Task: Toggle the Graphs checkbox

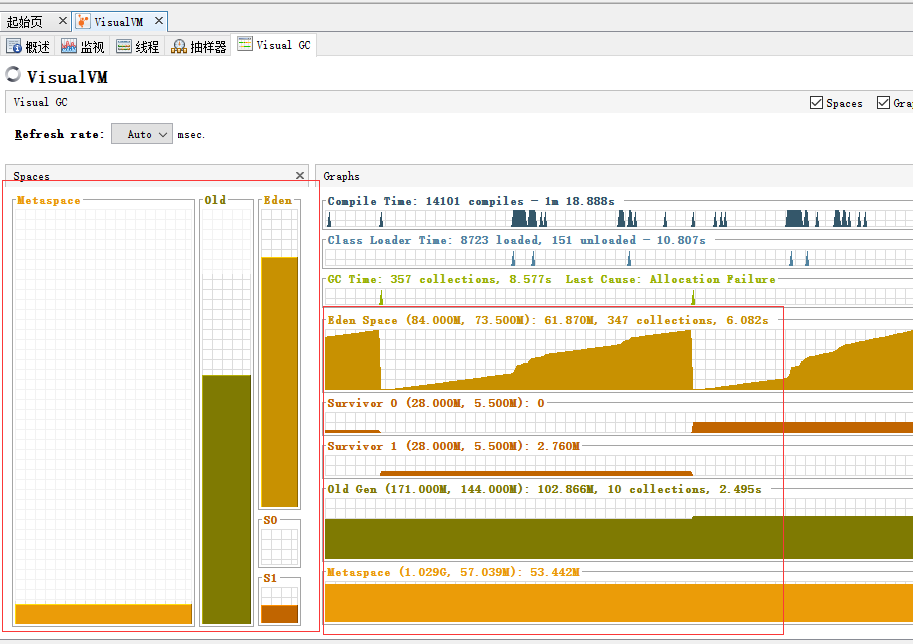Action: 883,102
